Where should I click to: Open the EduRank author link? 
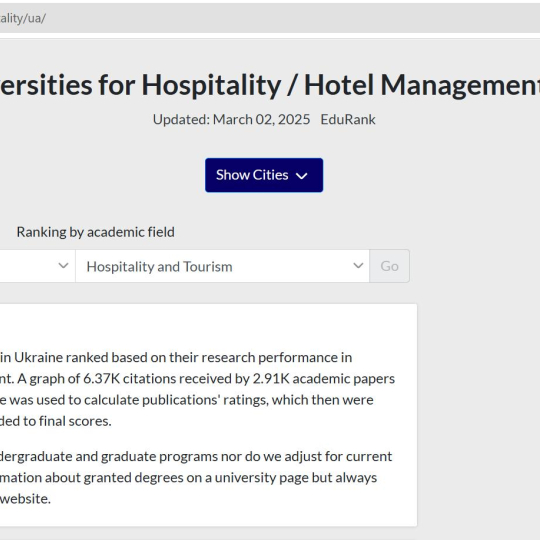pyautogui.click(x=348, y=120)
